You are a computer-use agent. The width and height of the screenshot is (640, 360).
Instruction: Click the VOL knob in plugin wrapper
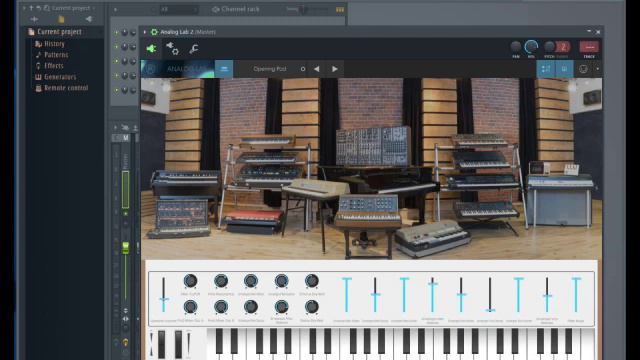point(531,47)
